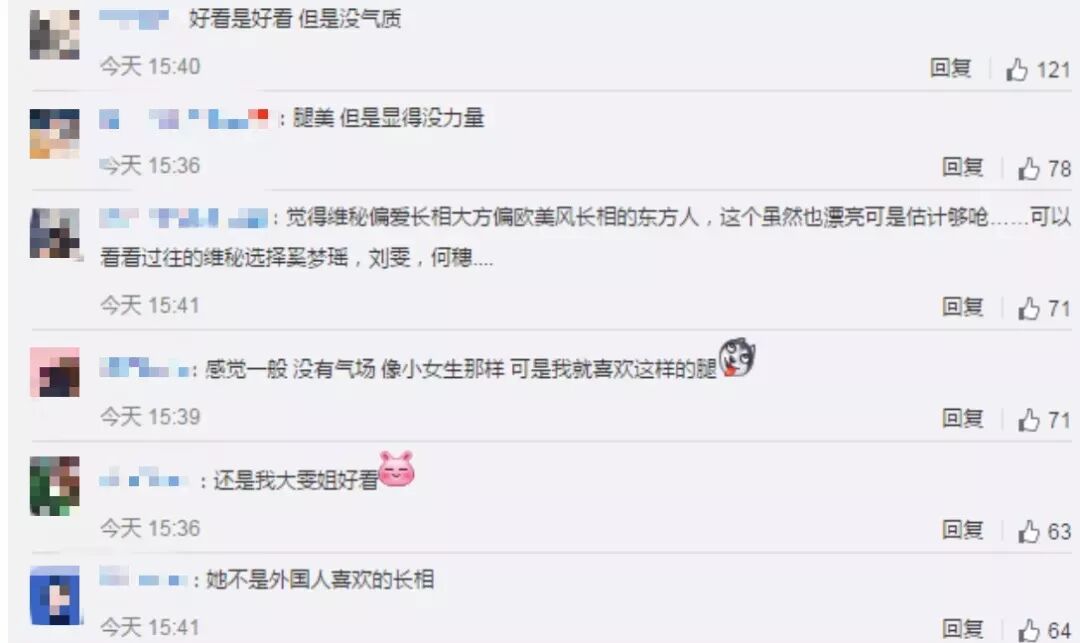Open the first commenter's avatar

point(54,34)
